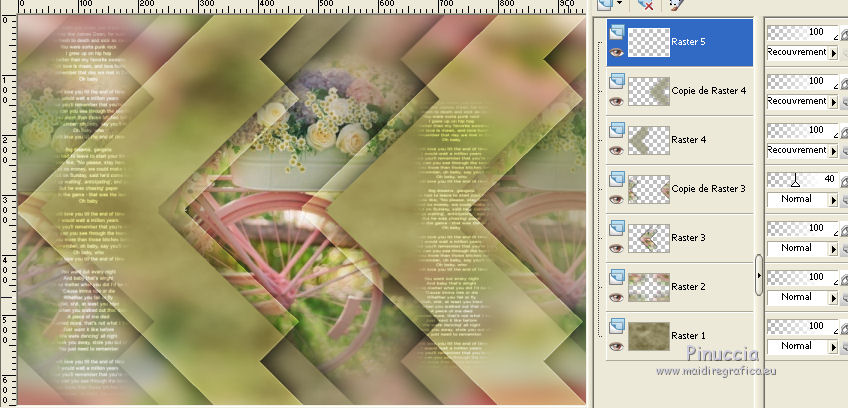
Task: Open blend mode dropdown for Copie de Raster 4
Action: (x=834, y=102)
